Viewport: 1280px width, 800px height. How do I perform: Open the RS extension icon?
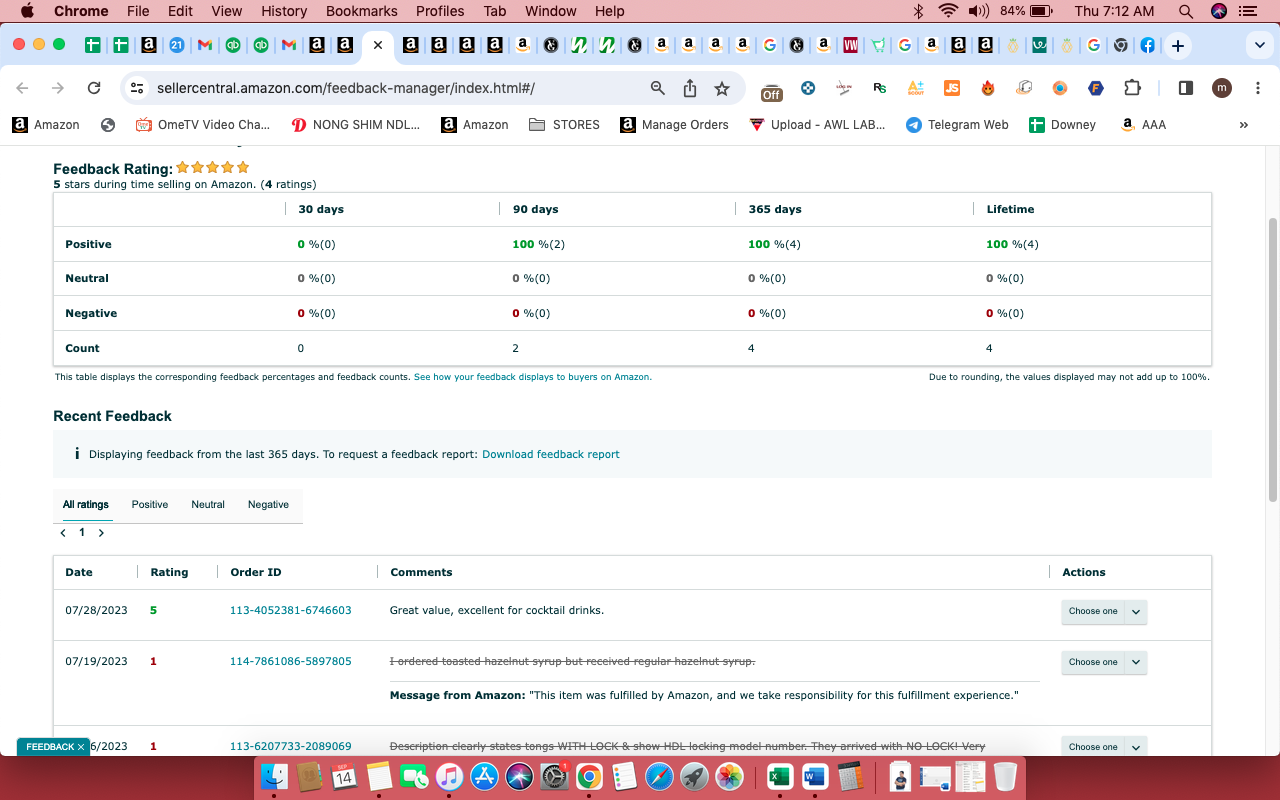(x=879, y=88)
